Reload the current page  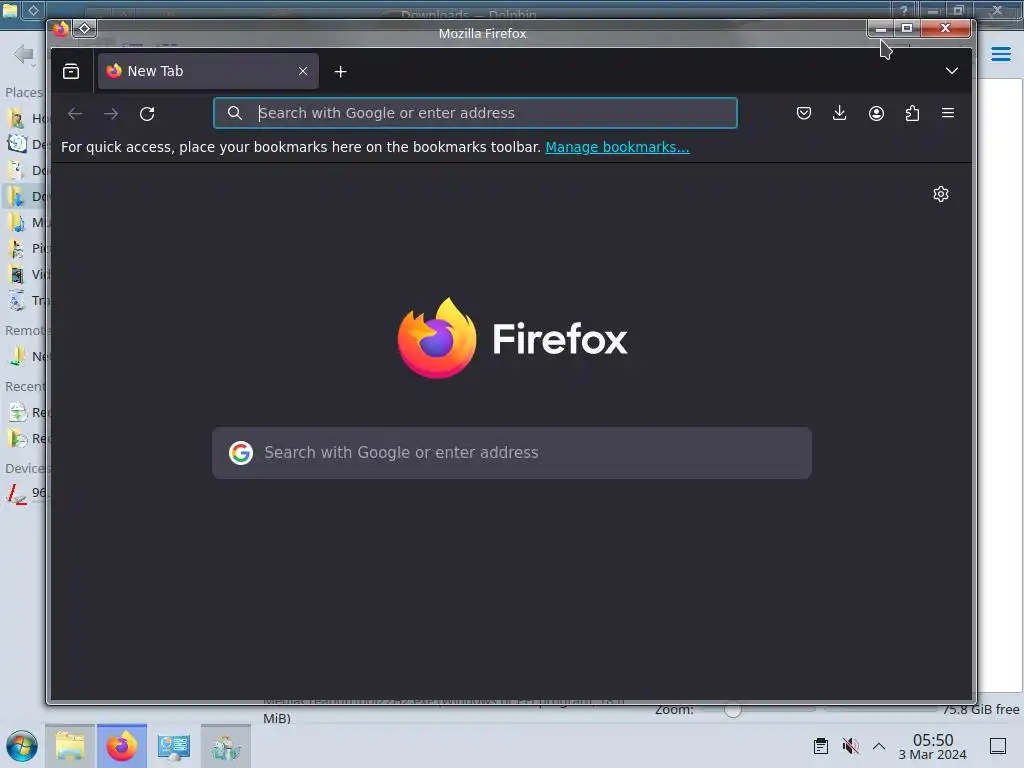click(147, 114)
